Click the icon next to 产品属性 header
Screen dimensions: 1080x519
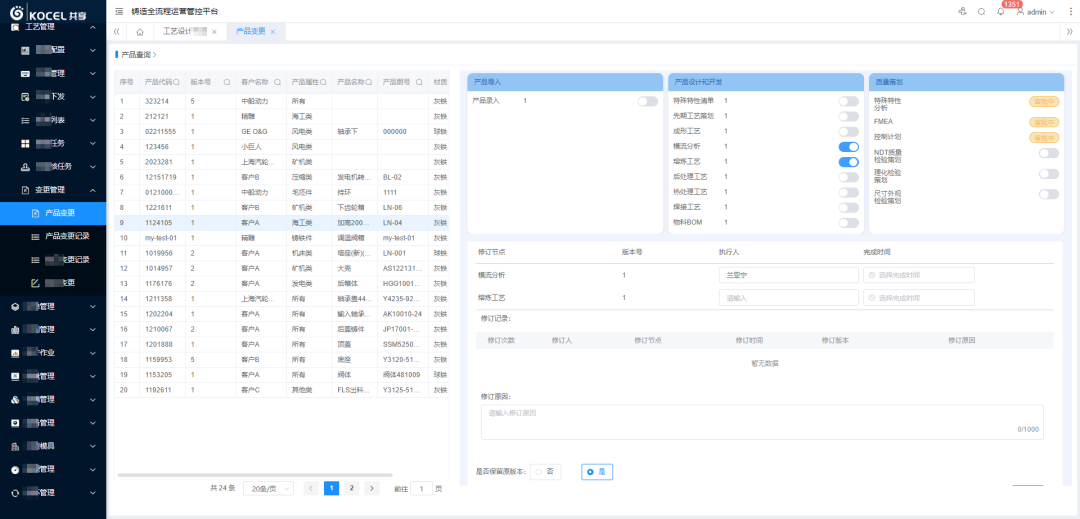[x=324, y=82]
